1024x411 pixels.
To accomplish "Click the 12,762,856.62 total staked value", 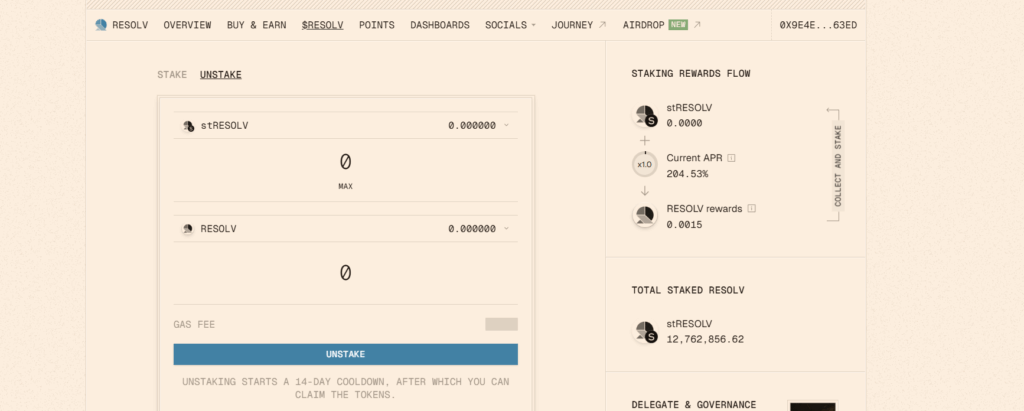I will tap(705, 339).
